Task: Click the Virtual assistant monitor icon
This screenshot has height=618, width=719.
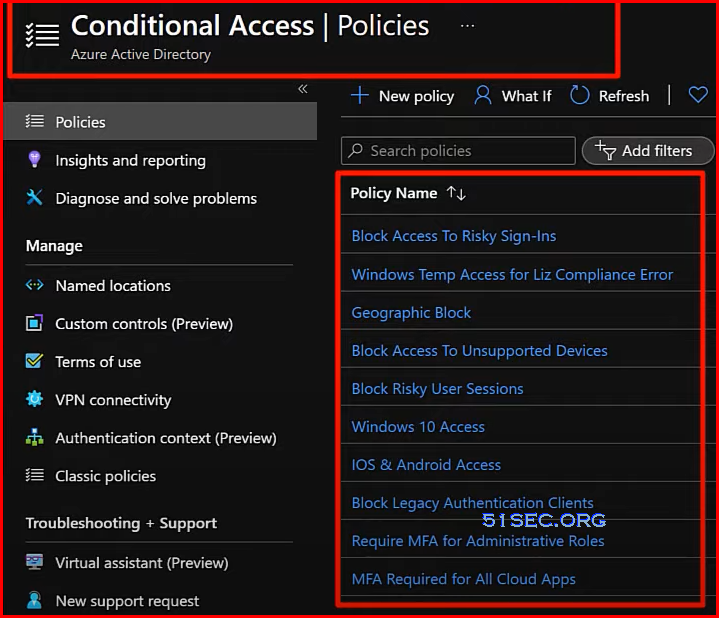Action: 34,562
